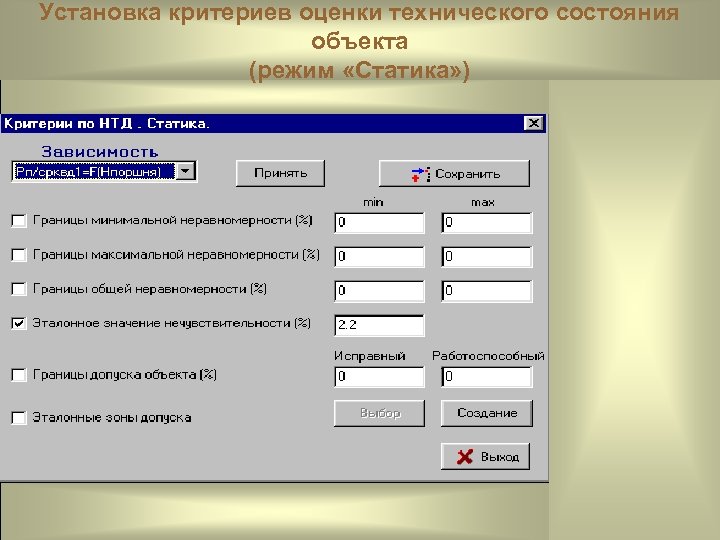Viewport: 720px width, 540px height.
Task: Click the max column header label
Action: tap(483, 202)
